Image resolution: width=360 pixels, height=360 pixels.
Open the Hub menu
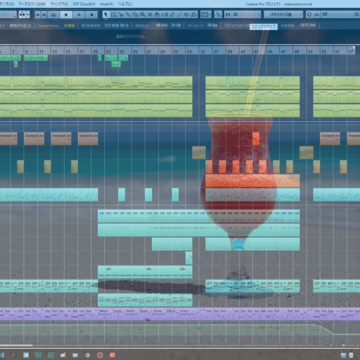tap(106, 4)
